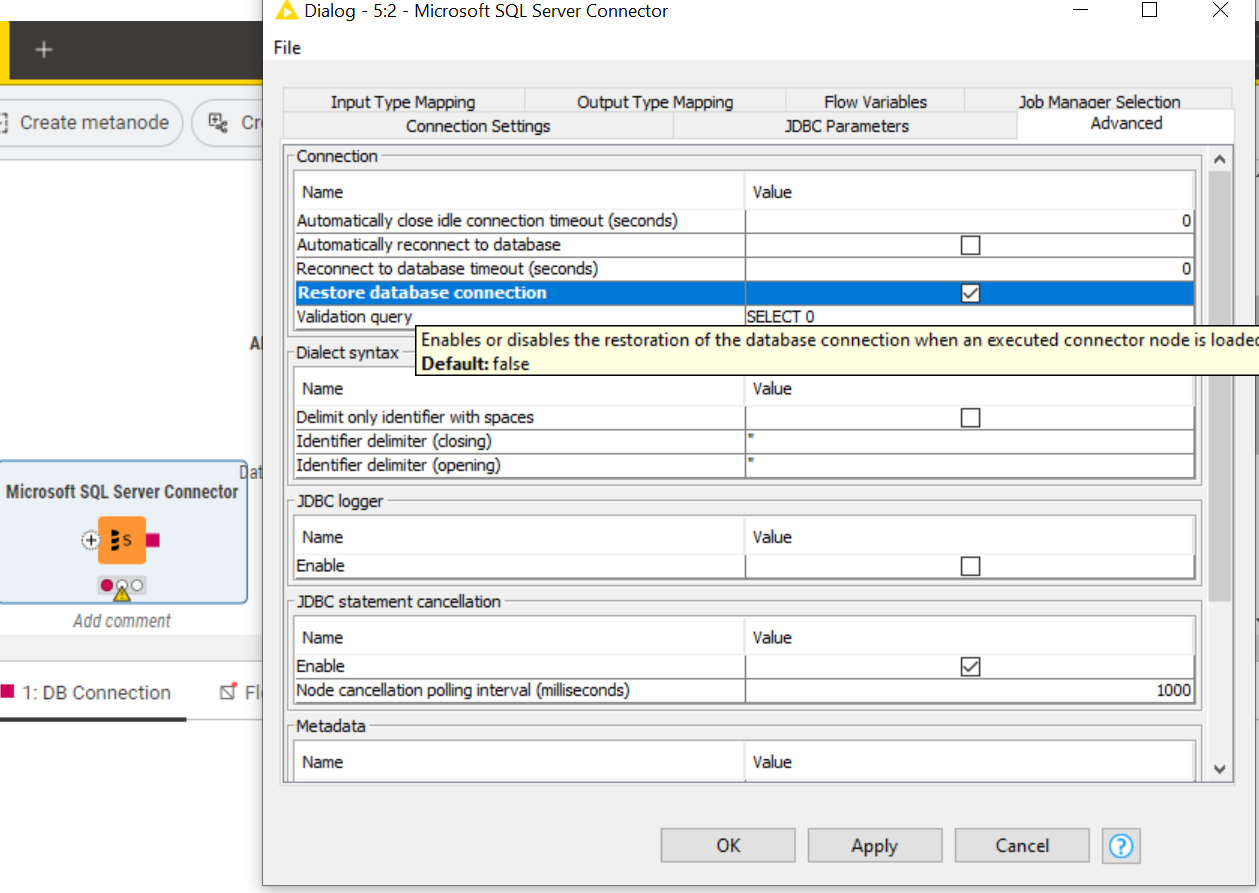Click the red square icon beside 1: DB Connection
1259x893 pixels.
8,691
